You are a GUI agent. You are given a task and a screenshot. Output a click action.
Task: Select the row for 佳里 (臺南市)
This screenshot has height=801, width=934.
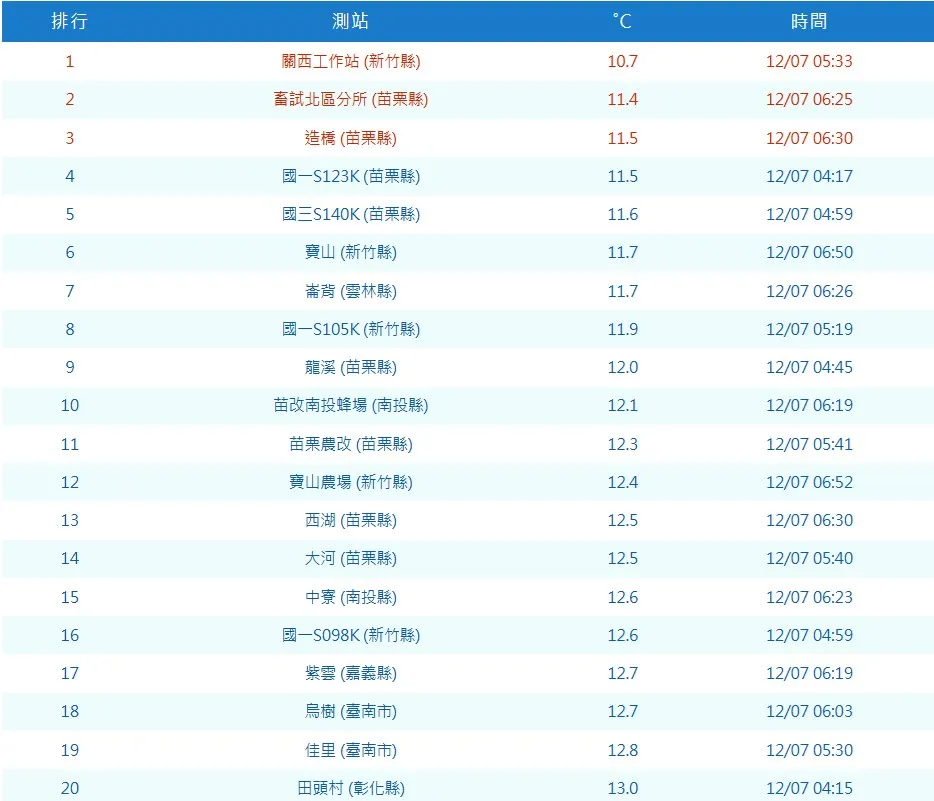(x=349, y=750)
